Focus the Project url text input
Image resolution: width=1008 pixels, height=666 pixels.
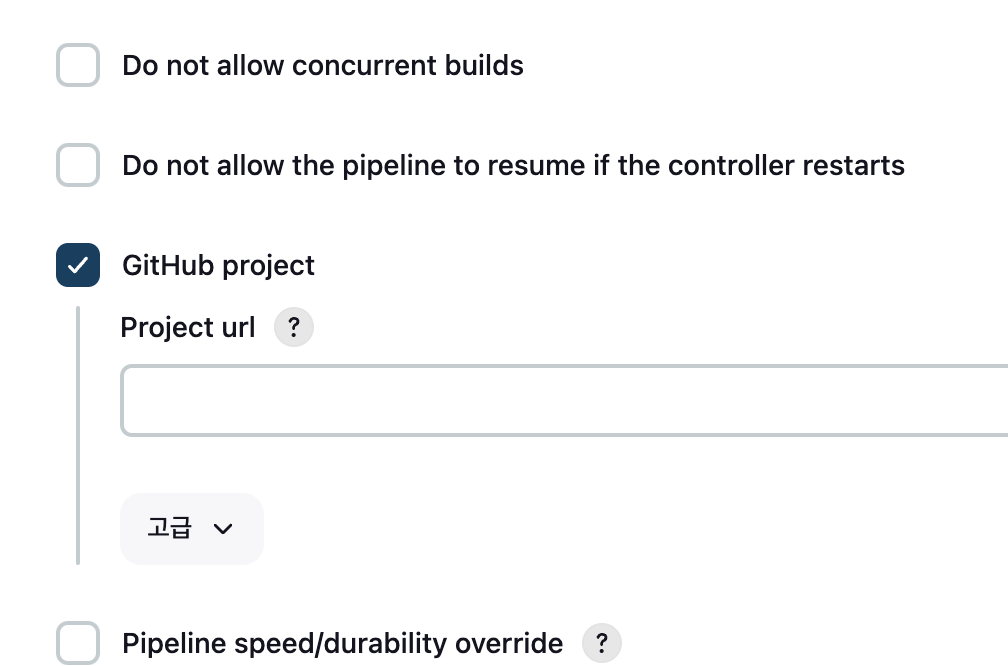(564, 400)
